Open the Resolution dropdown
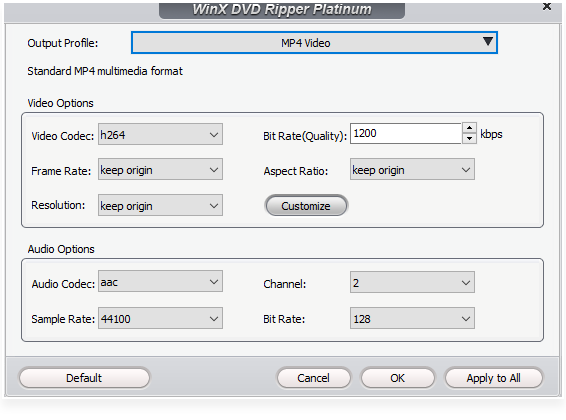The width and height of the screenshot is (566, 420). (160, 205)
